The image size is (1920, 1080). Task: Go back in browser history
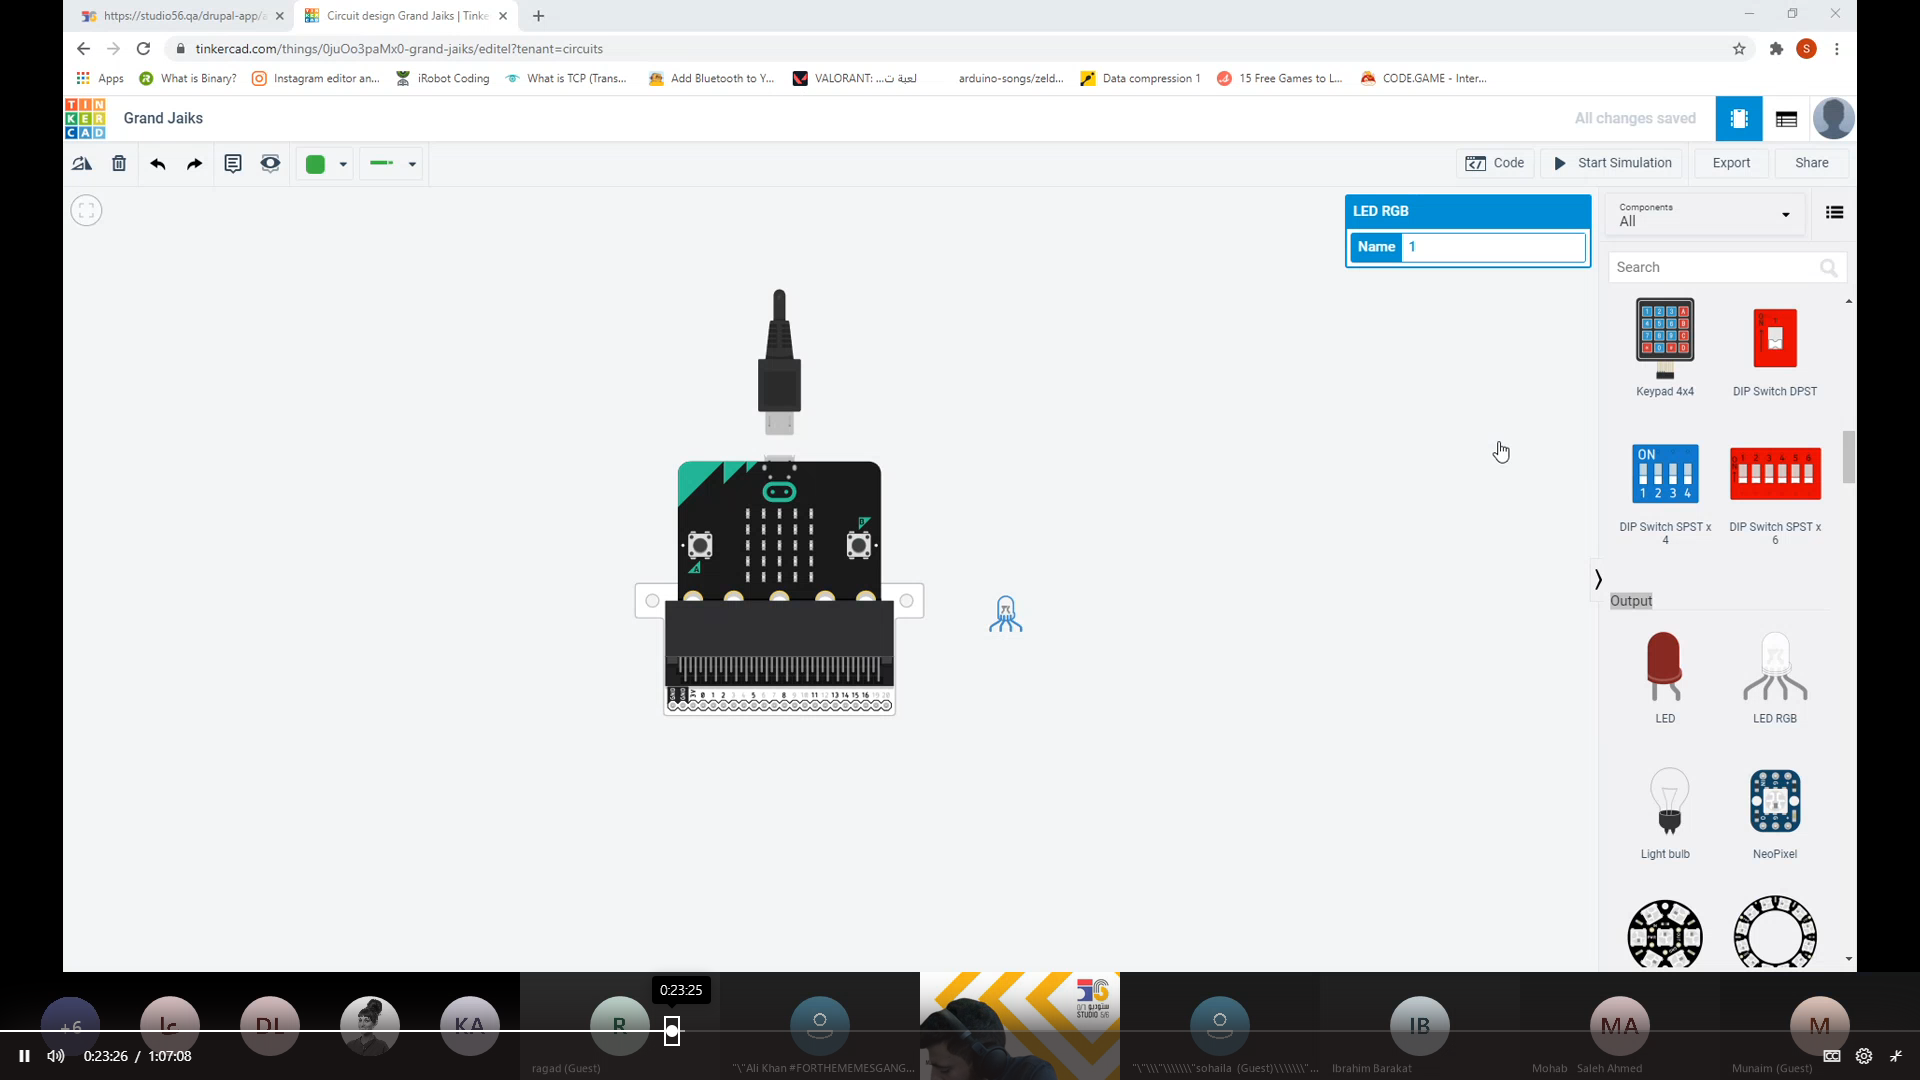coord(83,48)
